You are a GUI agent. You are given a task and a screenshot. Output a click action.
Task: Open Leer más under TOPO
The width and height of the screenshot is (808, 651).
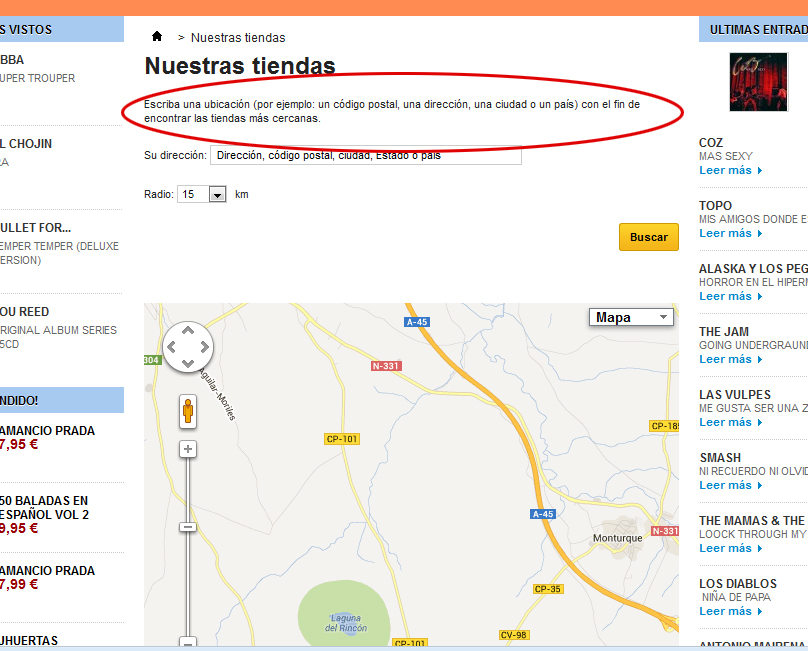(730, 233)
